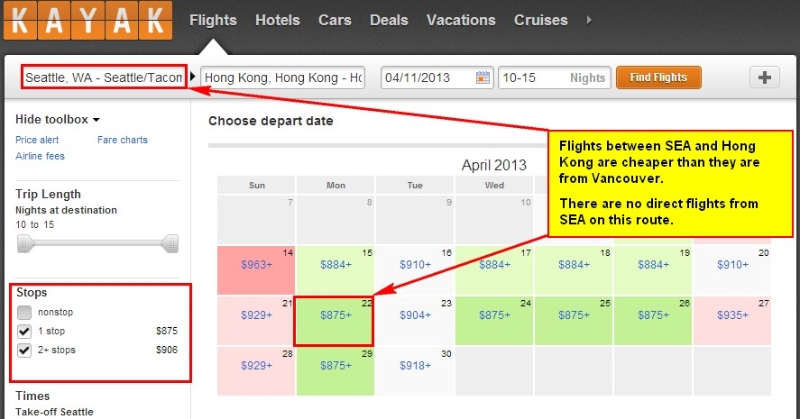800x419 pixels.
Task: Enable the nonstop checkbox
Action: [x=24, y=312]
